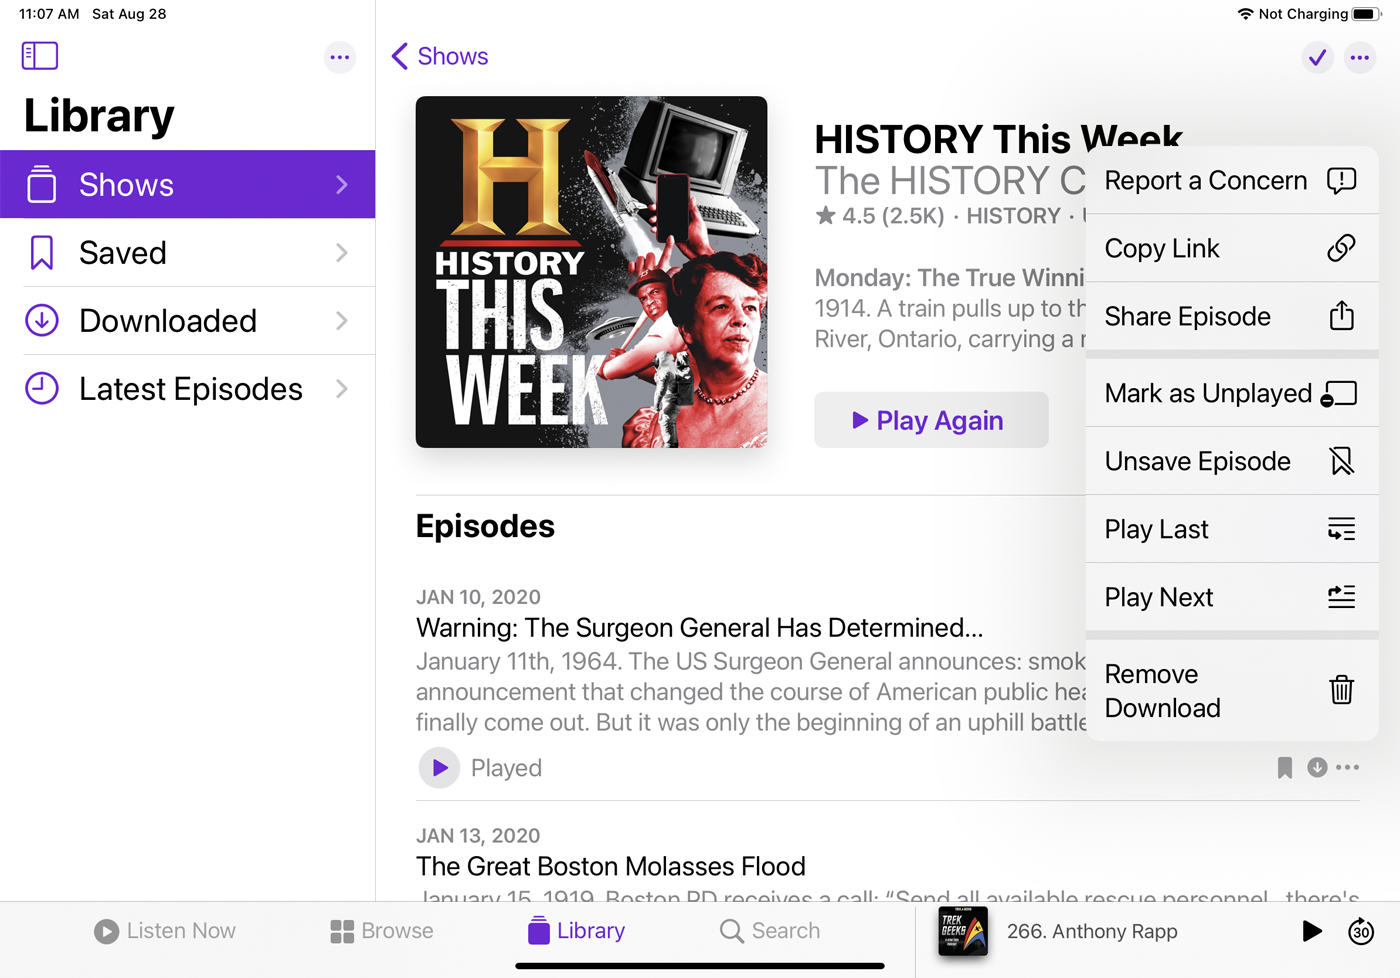Toggle saved bookmark on Surgeon General episode
1400x978 pixels.
coord(1285,768)
